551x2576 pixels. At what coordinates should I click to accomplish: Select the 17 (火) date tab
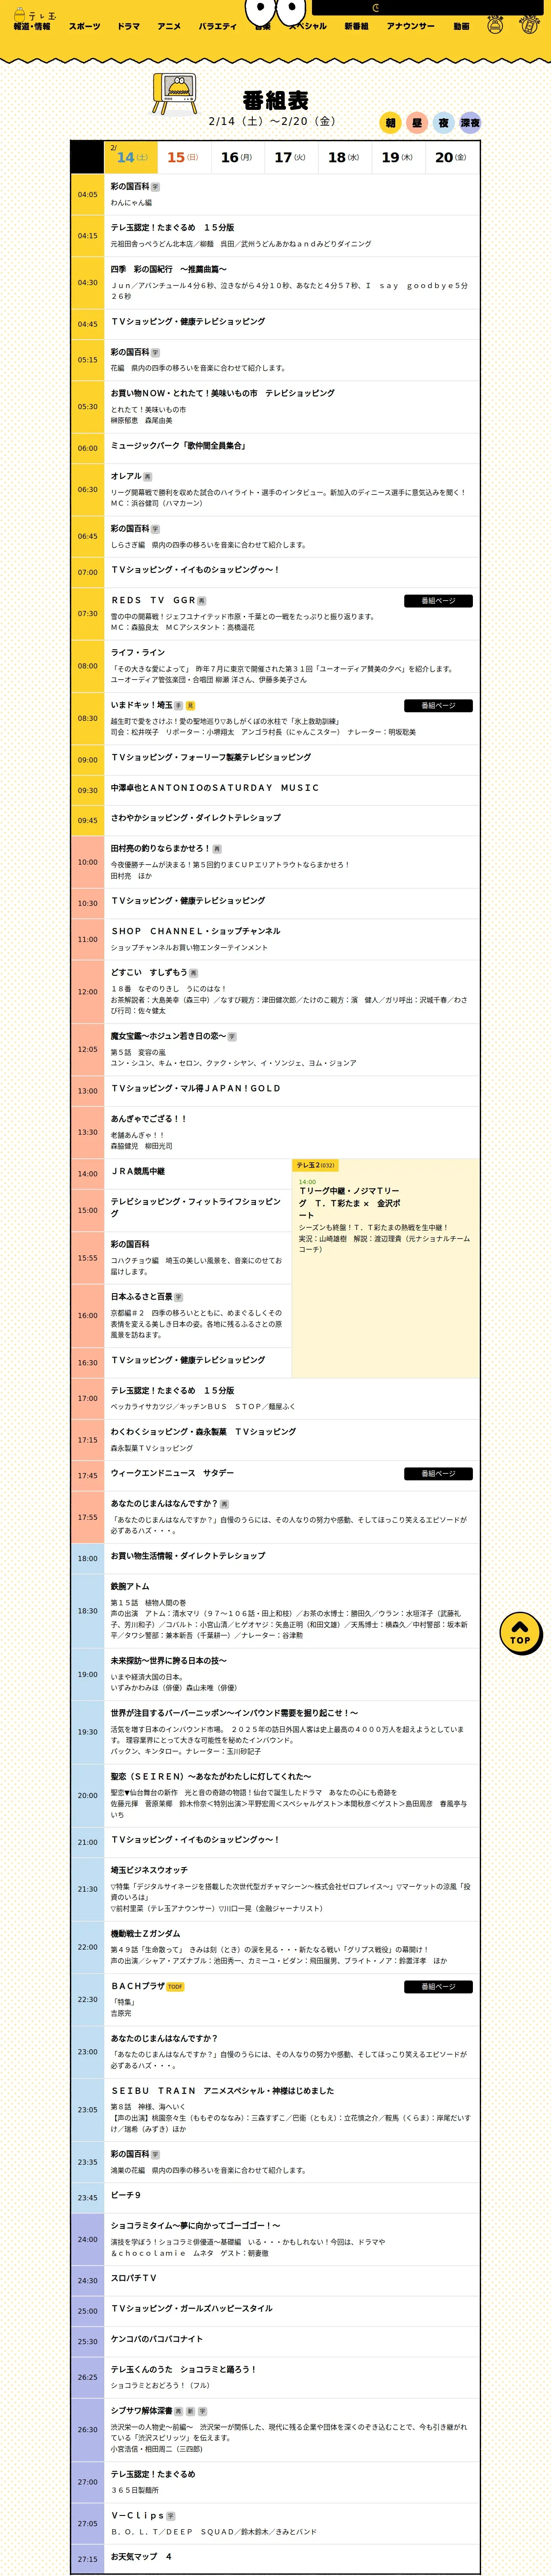(291, 157)
